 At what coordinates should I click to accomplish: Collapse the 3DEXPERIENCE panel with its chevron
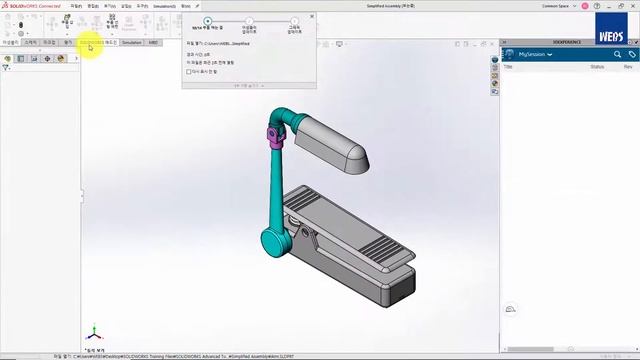pos(504,42)
